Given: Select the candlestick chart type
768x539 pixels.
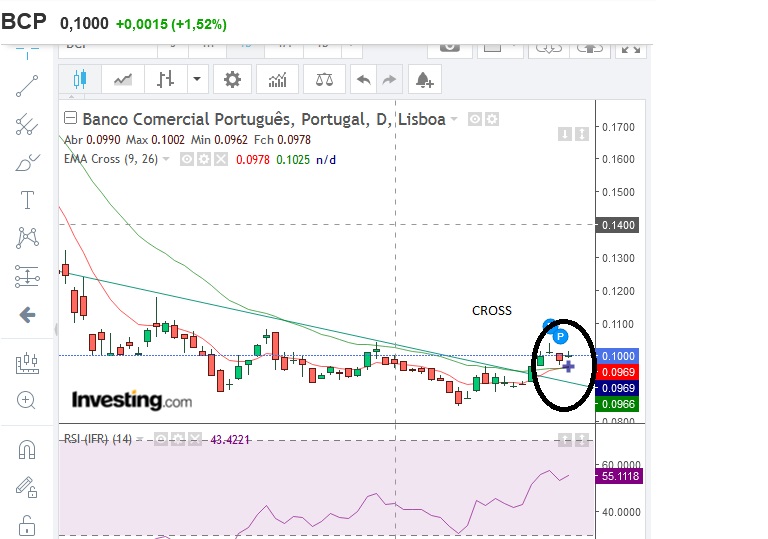Looking at the screenshot, I should tap(80, 79).
